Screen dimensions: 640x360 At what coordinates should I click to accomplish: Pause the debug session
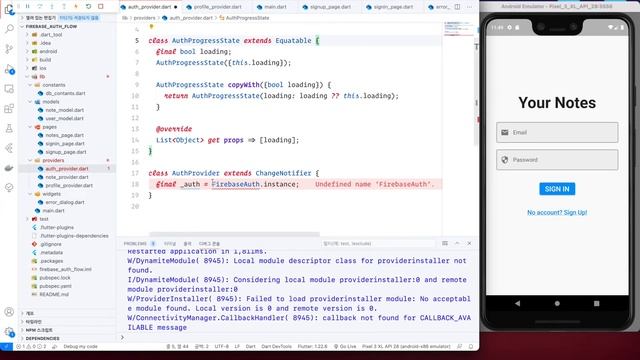[x=27, y=7]
